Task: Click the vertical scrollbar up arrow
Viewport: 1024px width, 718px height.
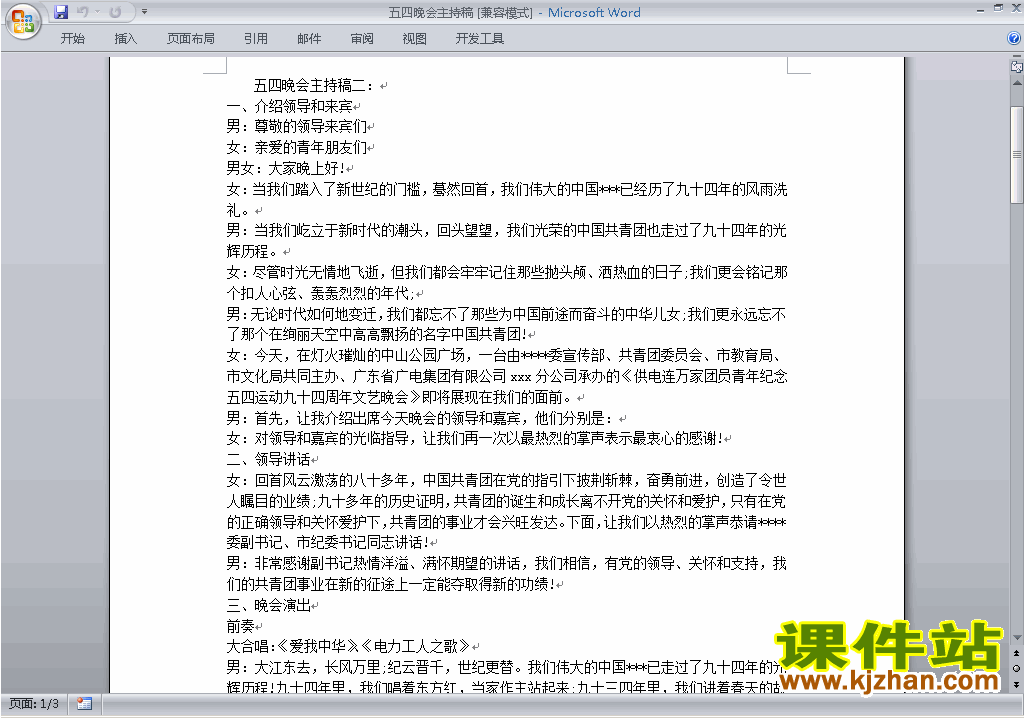Action: pos(1017,84)
